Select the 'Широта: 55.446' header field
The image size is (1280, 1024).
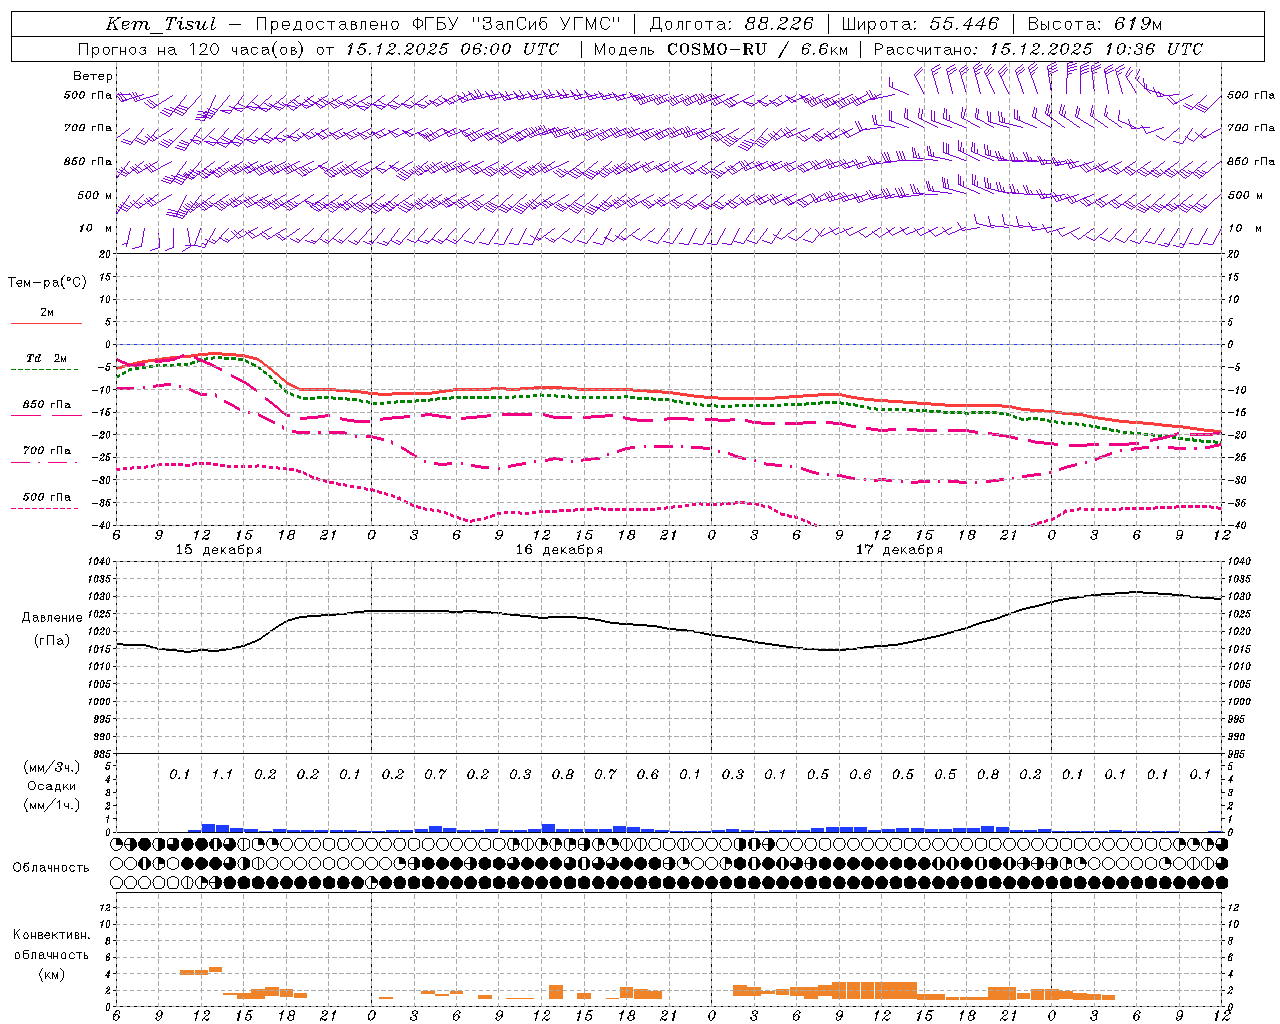[x=920, y=24]
